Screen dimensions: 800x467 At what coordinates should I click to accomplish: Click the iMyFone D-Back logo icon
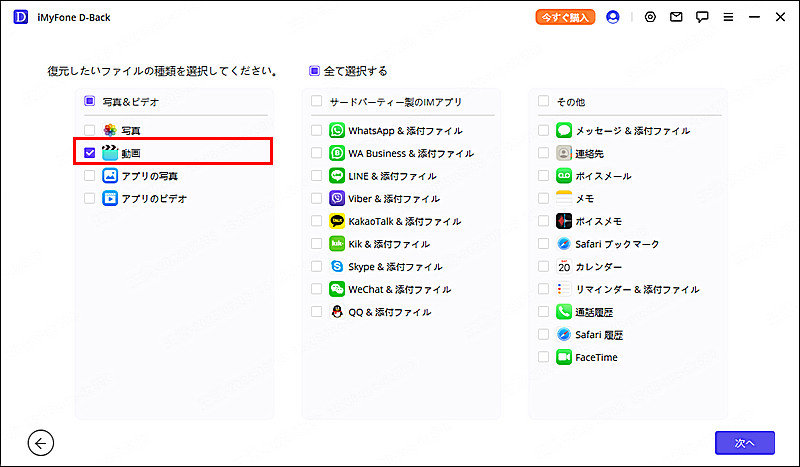point(20,17)
